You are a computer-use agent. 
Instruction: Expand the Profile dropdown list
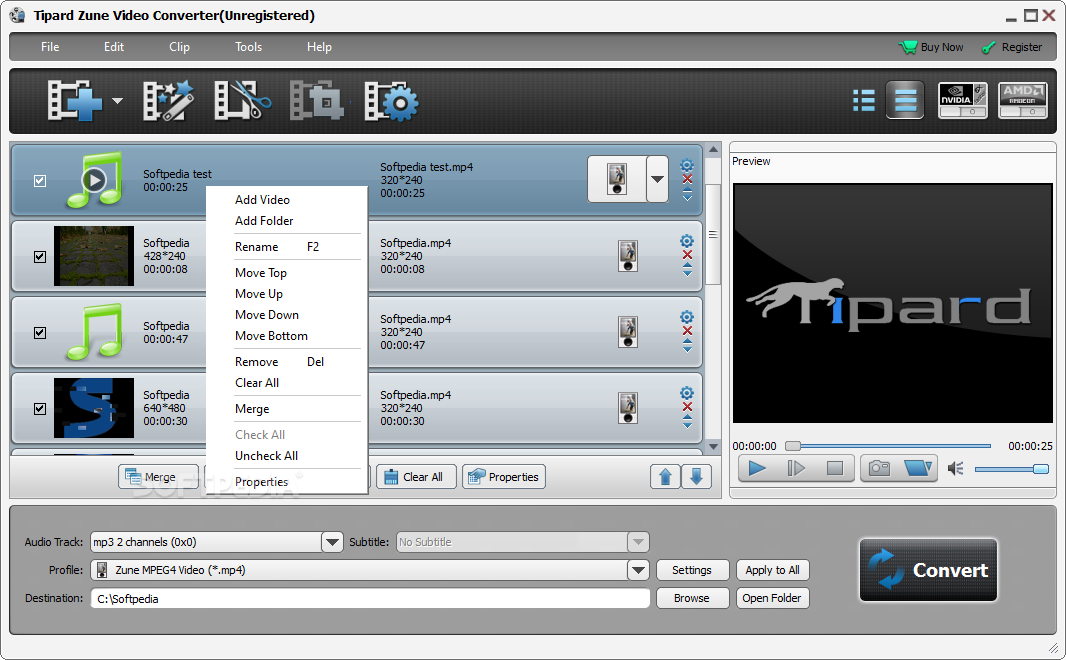(x=638, y=570)
